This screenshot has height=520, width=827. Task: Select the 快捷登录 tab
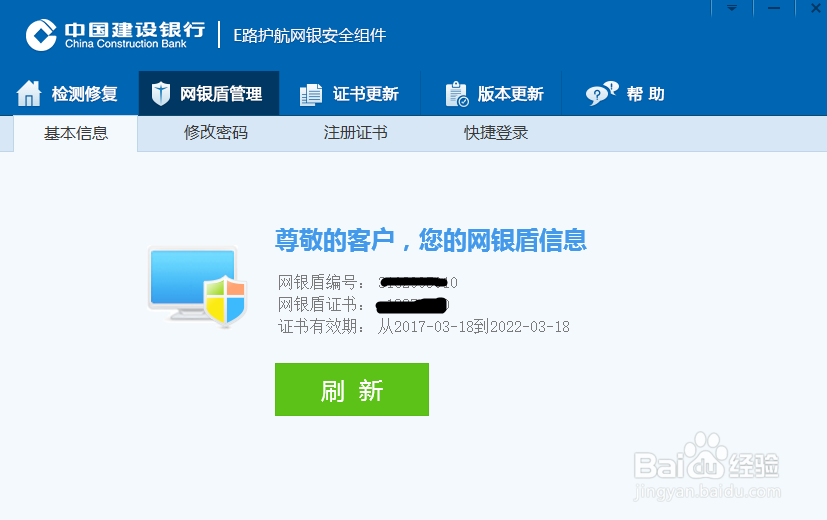click(496, 133)
